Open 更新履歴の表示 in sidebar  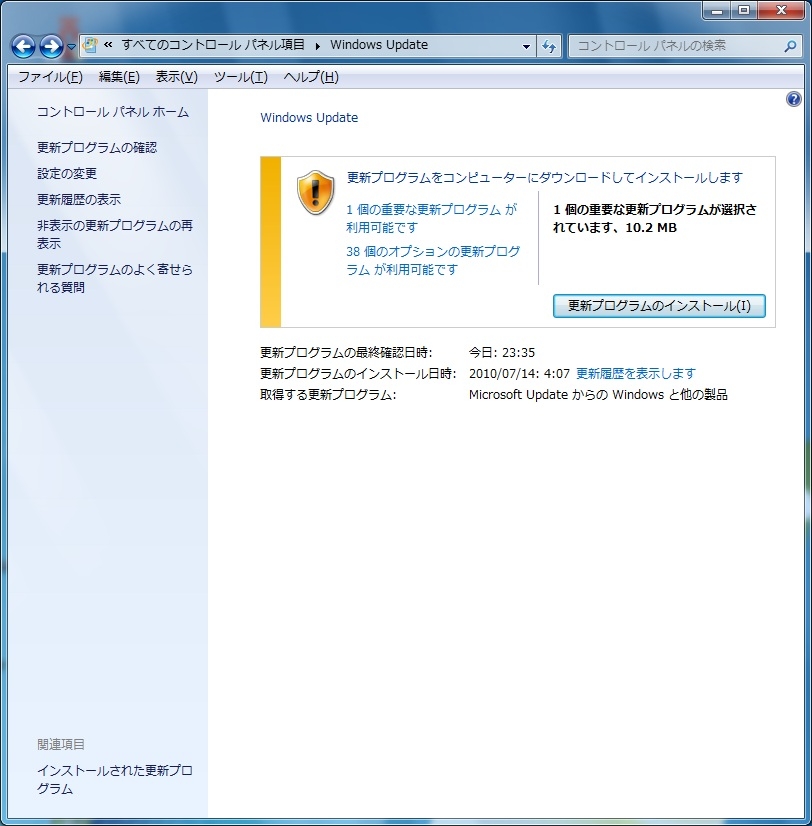click(x=79, y=199)
